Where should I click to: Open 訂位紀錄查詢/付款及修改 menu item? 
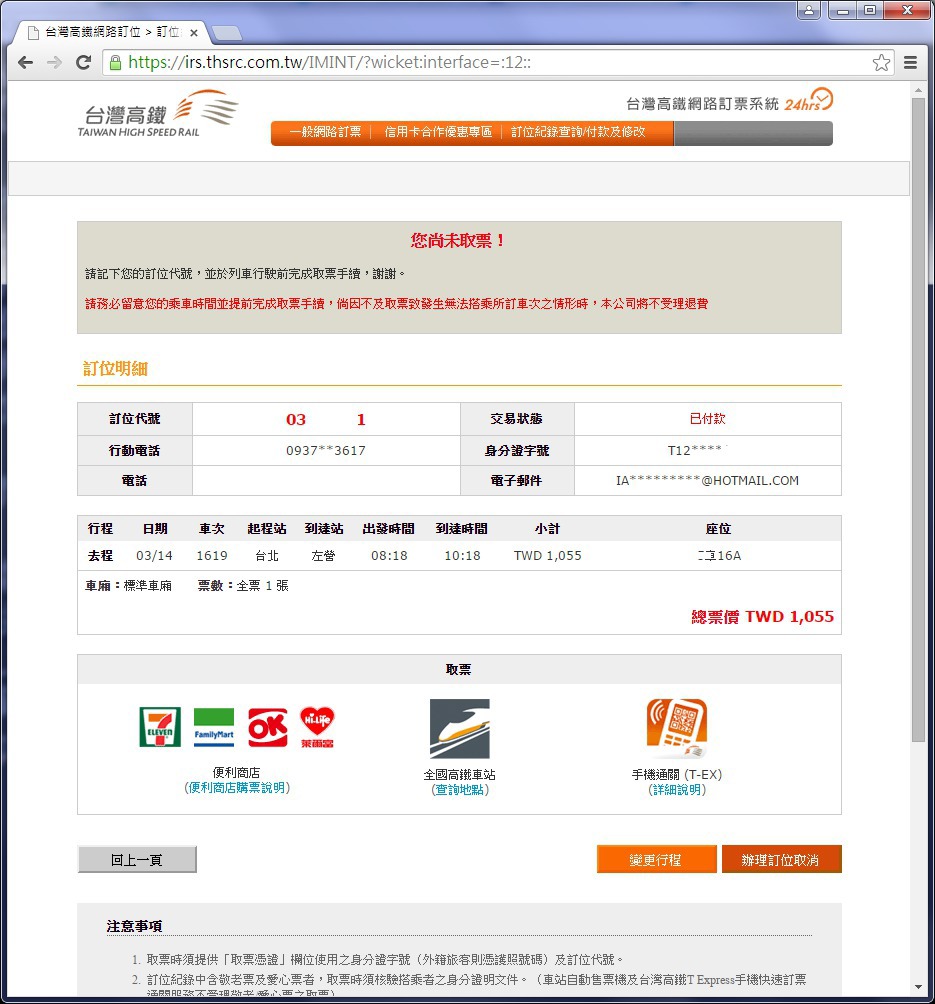coord(578,132)
